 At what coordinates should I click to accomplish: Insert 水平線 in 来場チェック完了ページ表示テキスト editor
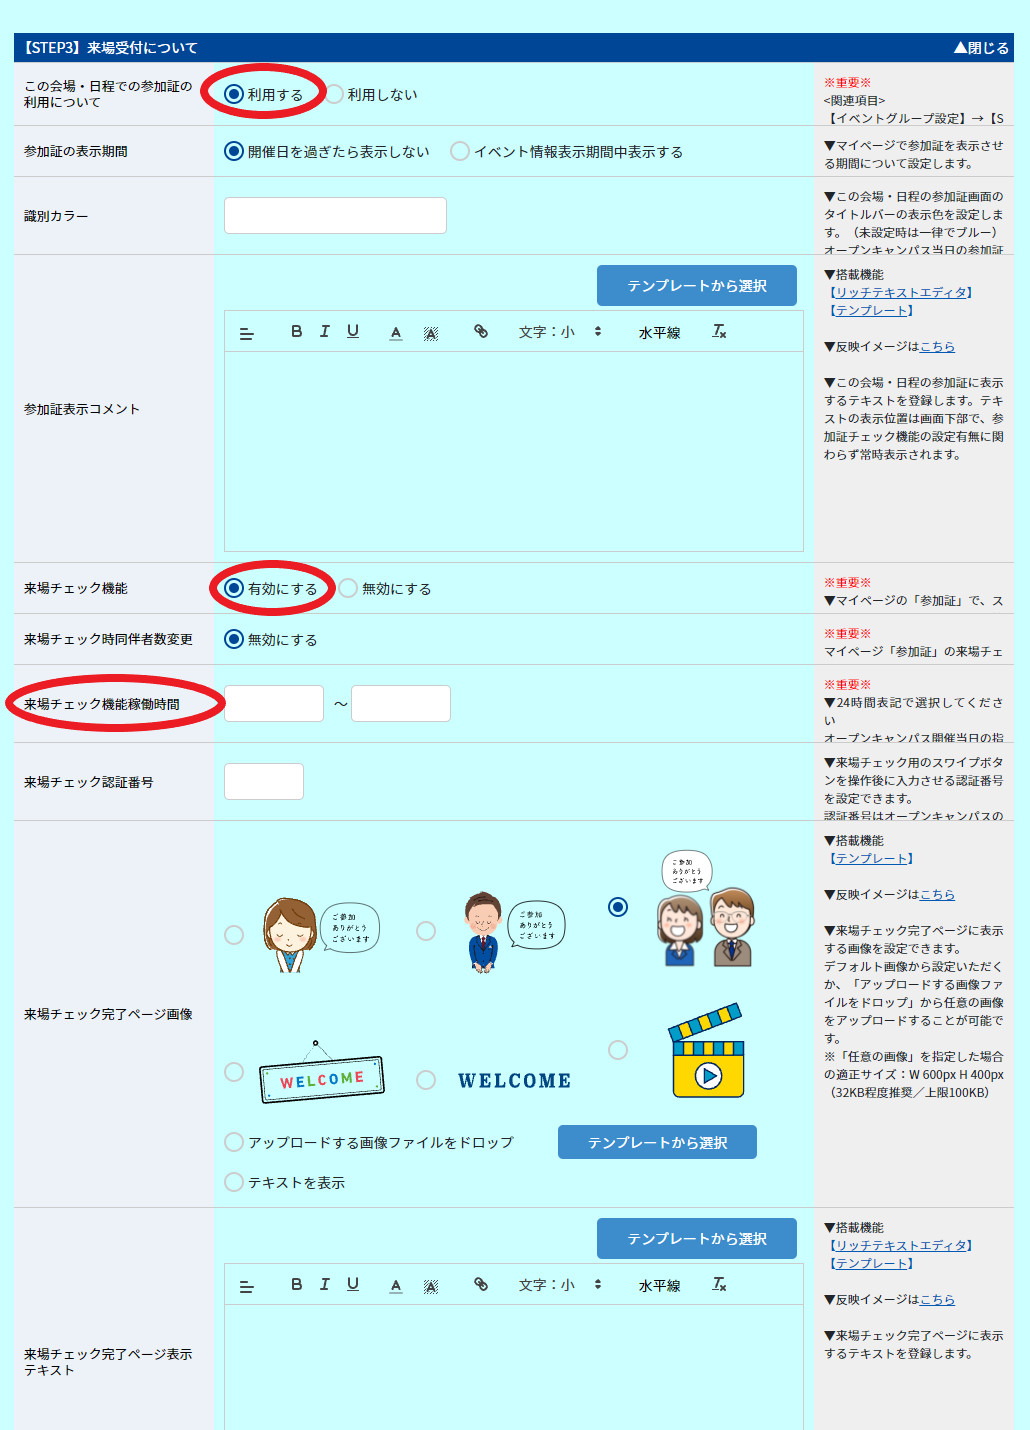660,1286
